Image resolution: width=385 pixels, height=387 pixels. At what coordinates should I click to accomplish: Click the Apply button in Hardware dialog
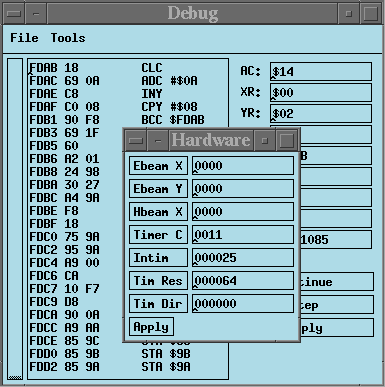click(151, 327)
